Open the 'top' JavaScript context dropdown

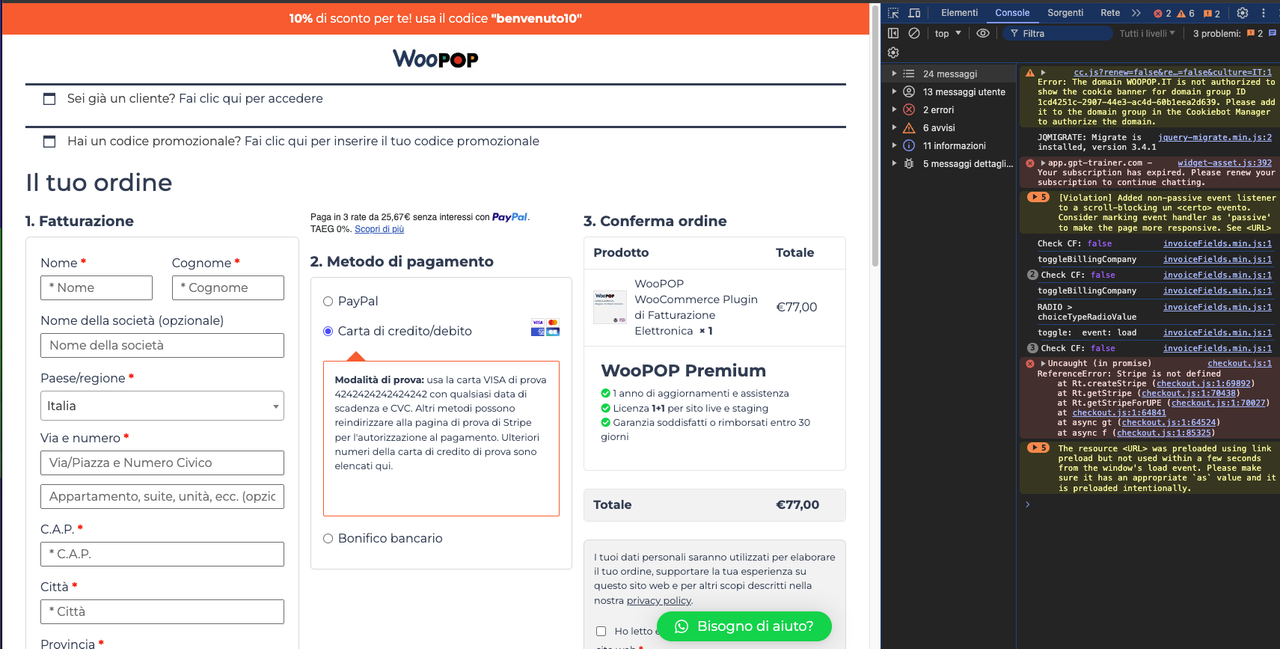click(947, 33)
